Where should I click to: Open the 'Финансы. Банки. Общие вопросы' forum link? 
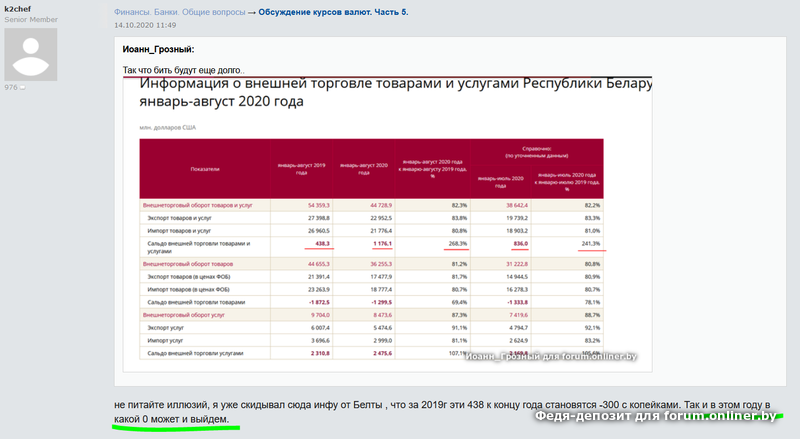(x=180, y=12)
